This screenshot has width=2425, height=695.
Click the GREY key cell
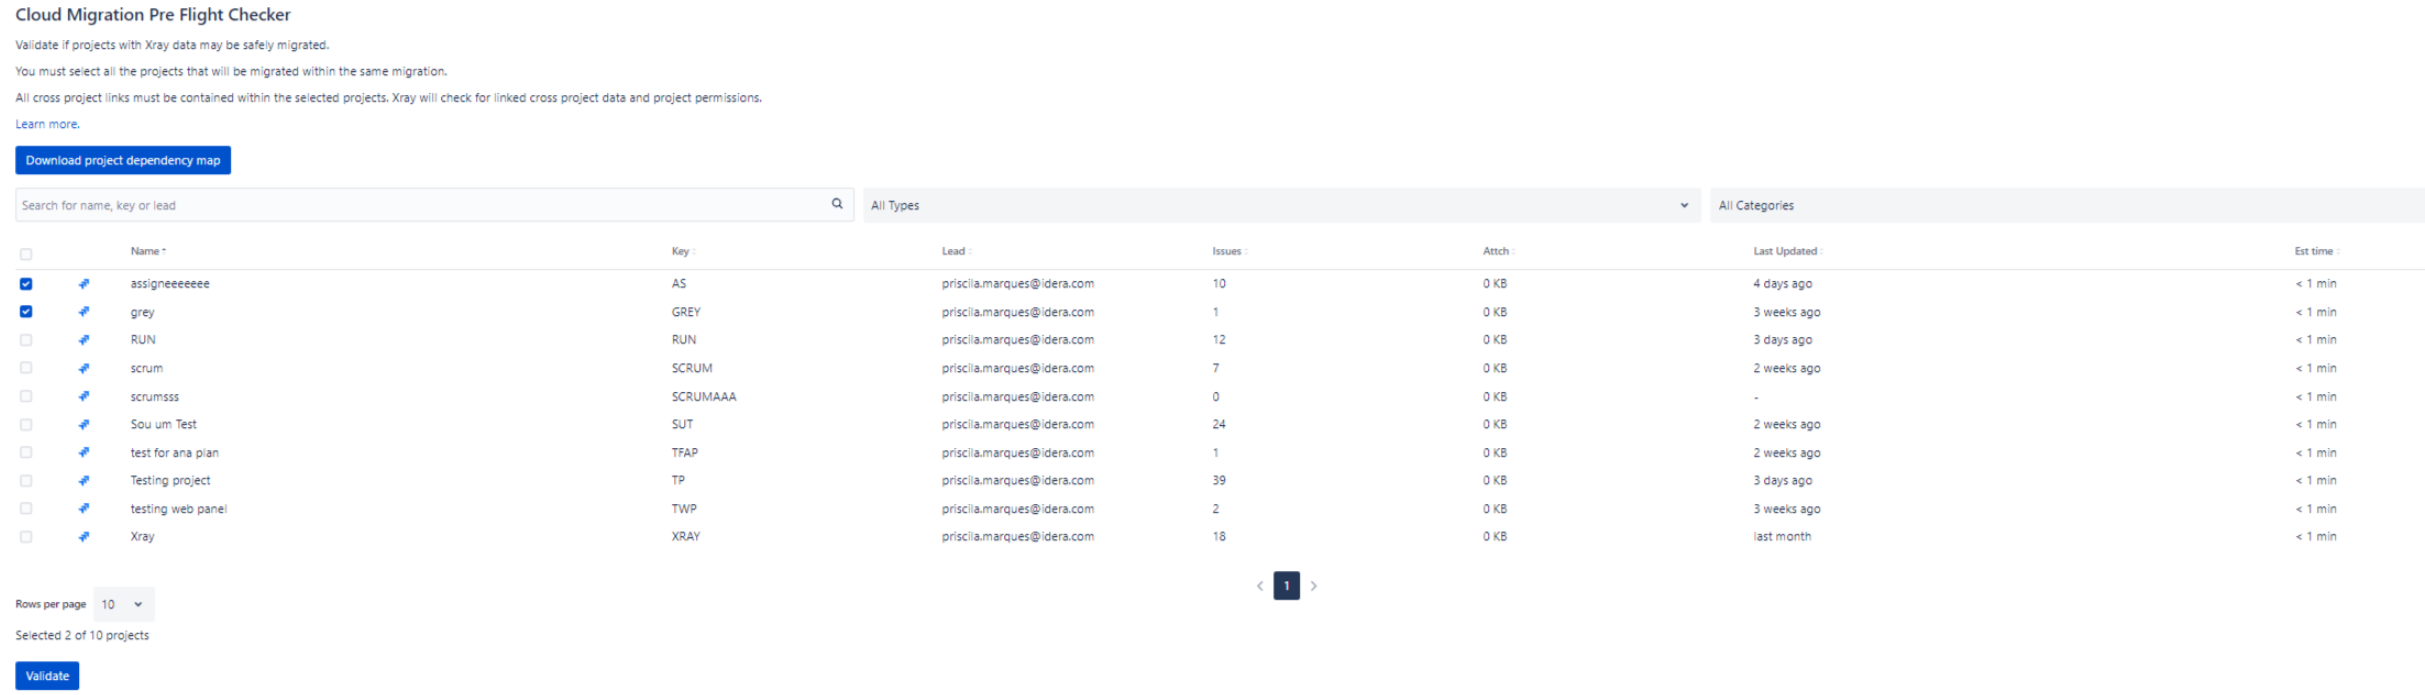(x=686, y=312)
